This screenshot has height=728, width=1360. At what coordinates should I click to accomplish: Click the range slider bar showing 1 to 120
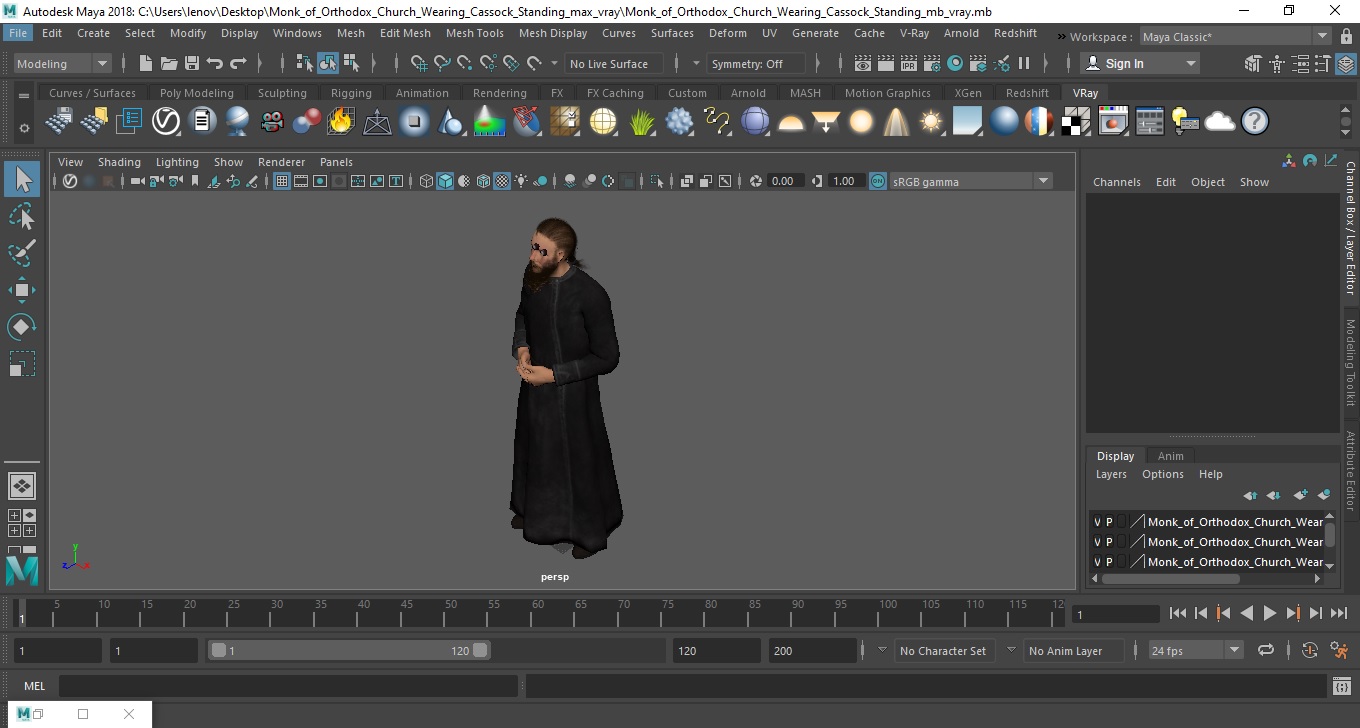[348, 650]
